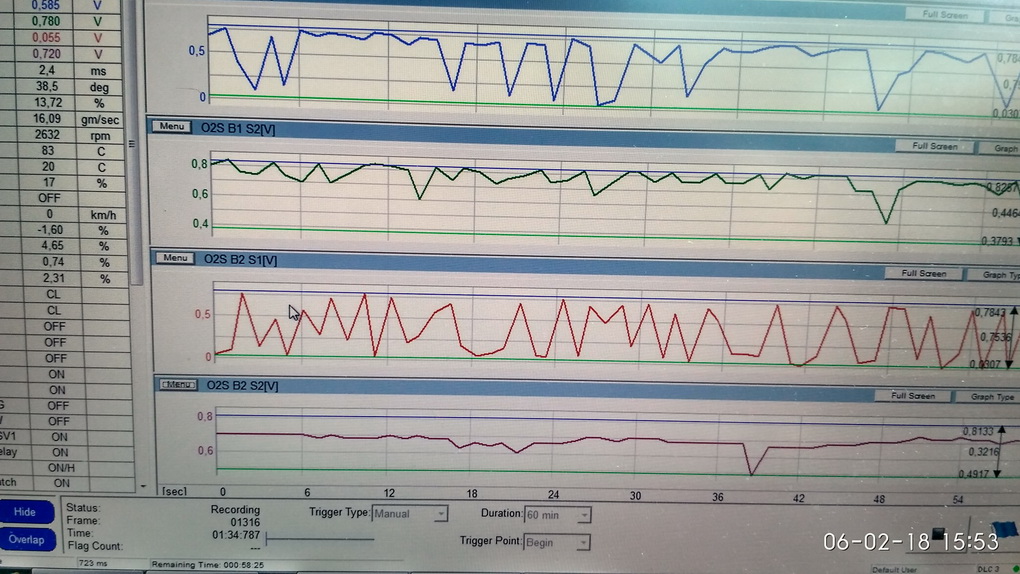The width and height of the screenshot is (1020, 574).
Task: Open Menu for O2S B2 S1 graph
Action: pyautogui.click(x=174, y=258)
